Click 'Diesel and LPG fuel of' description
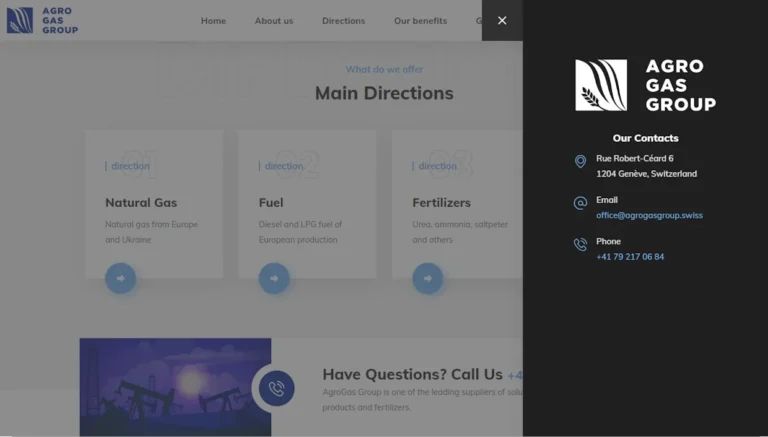Screen dimensions: 768x437 [300, 224]
